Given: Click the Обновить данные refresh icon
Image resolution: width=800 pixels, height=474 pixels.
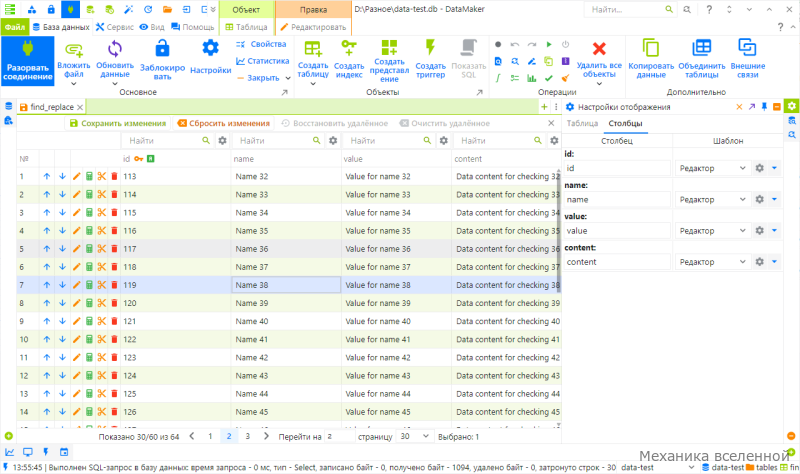Looking at the screenshot, I should (x=115, y=49).
